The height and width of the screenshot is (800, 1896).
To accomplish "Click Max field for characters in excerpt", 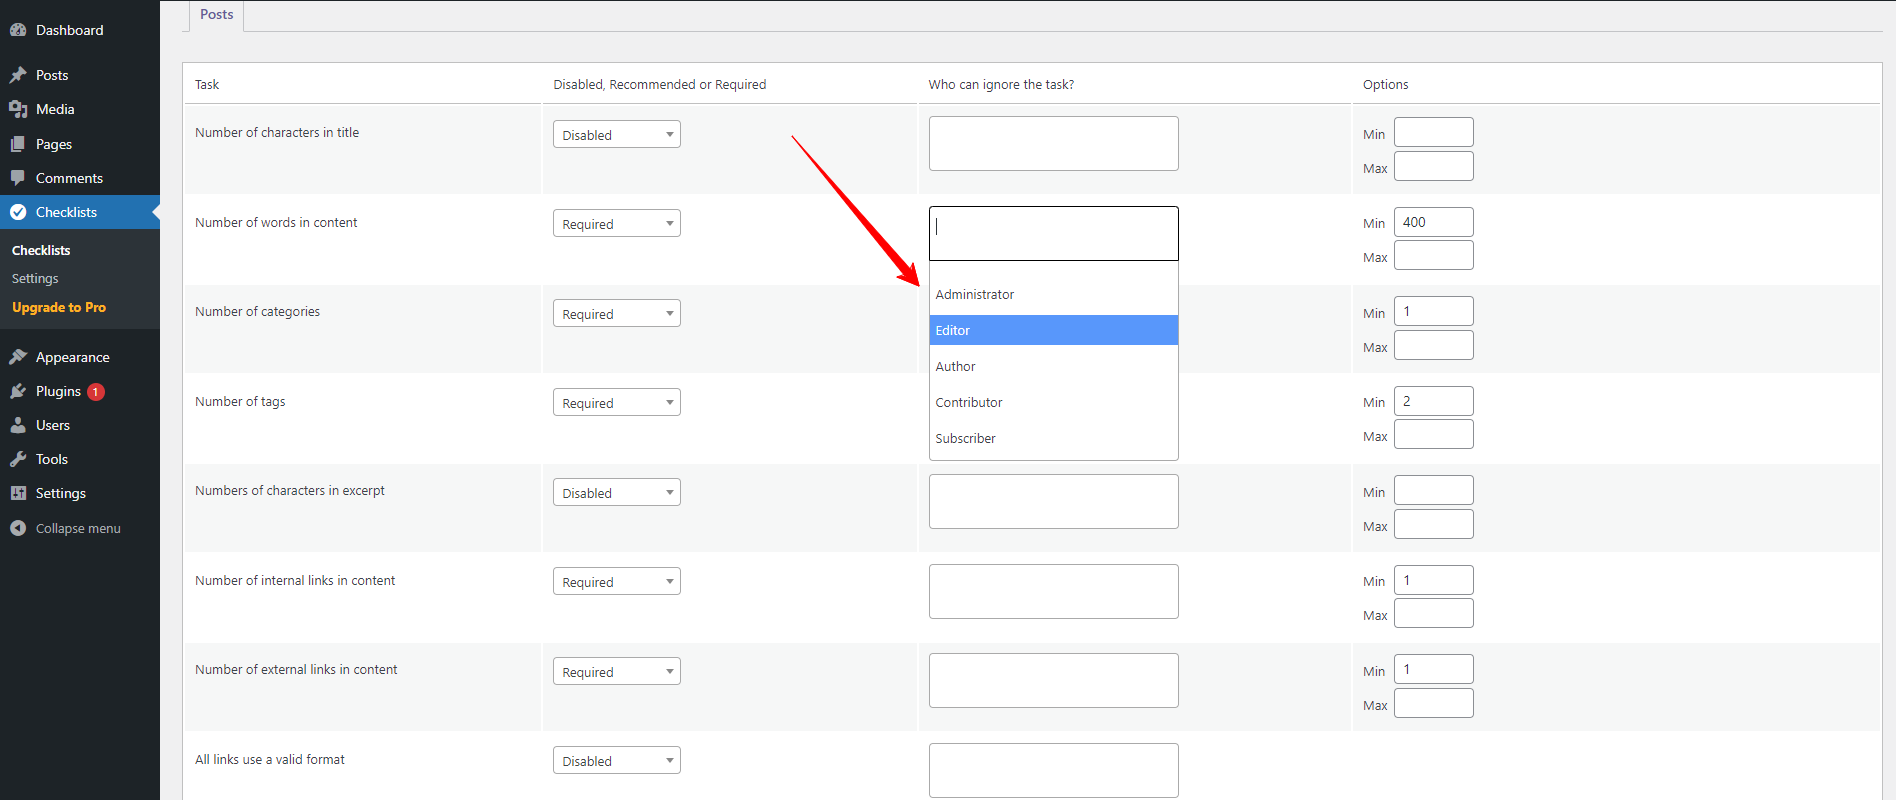I will (x=1434, y=524).
